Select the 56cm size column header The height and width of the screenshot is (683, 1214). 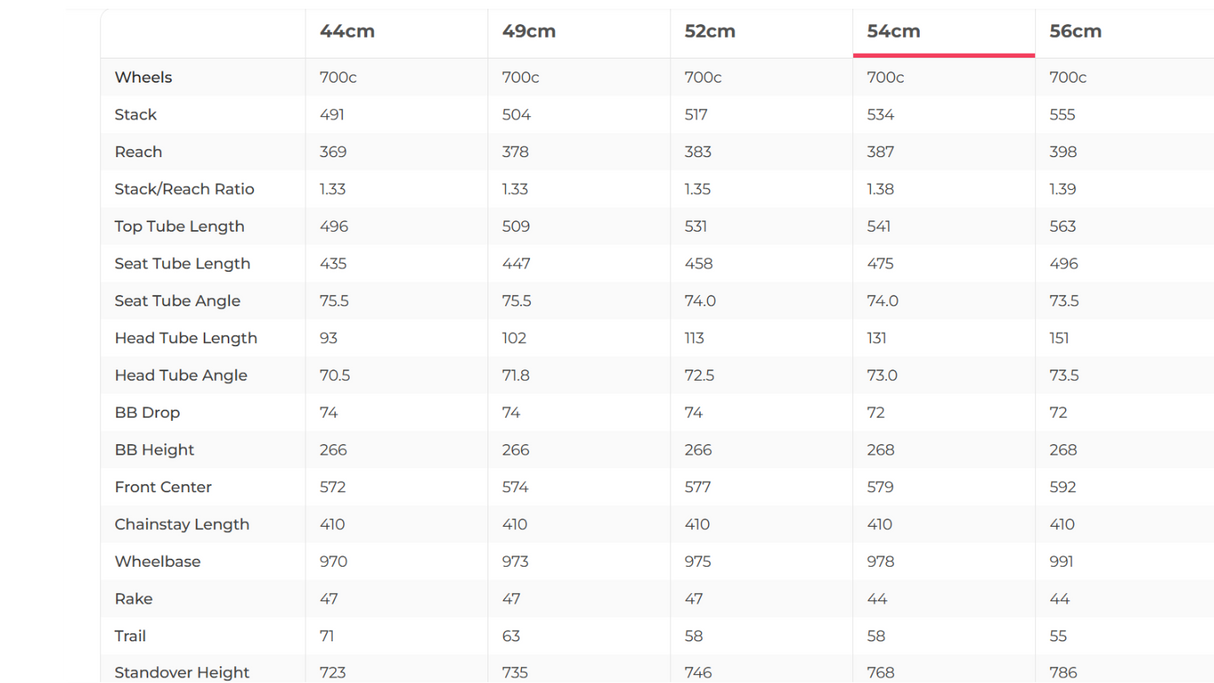pos(1075,31)
